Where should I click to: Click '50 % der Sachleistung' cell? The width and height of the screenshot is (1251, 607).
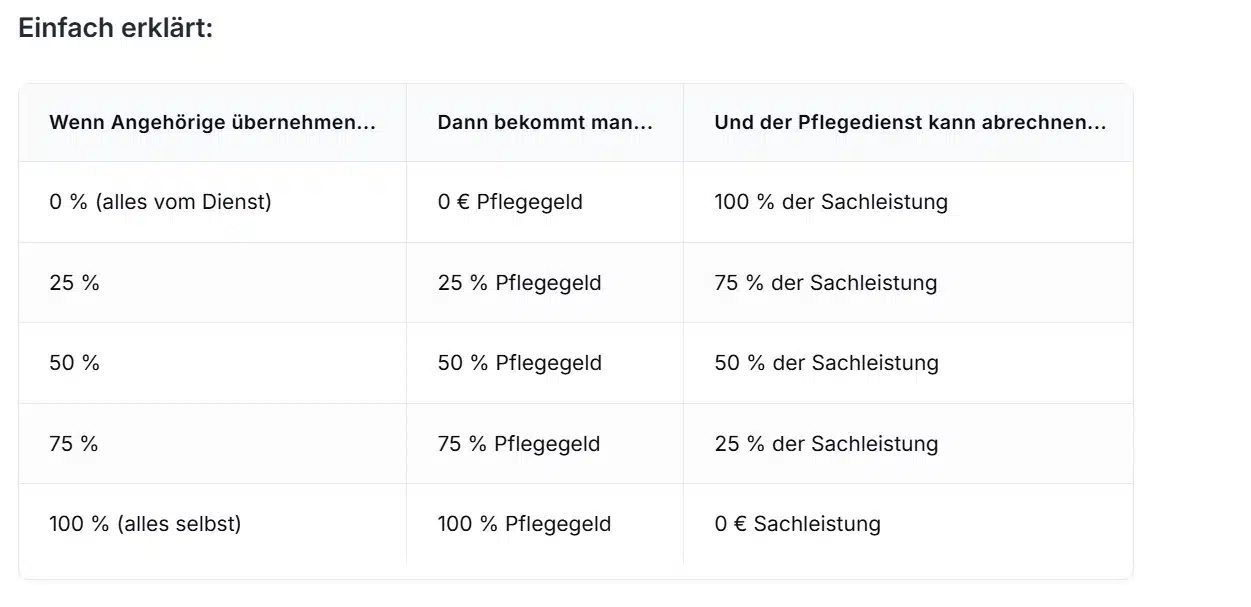(x=827, y=363)
